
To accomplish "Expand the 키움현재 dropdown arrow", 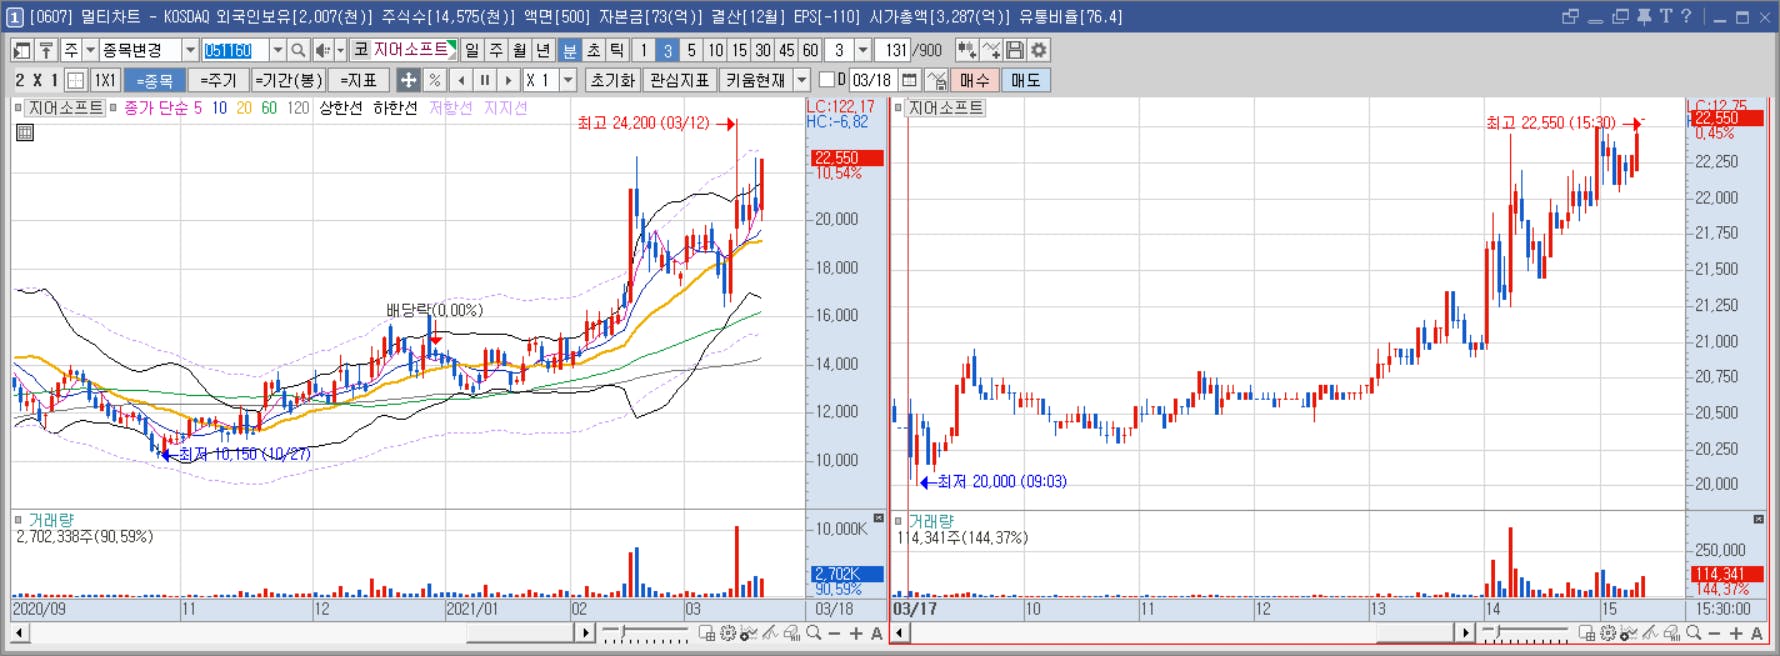I will [x=802, y=80].
